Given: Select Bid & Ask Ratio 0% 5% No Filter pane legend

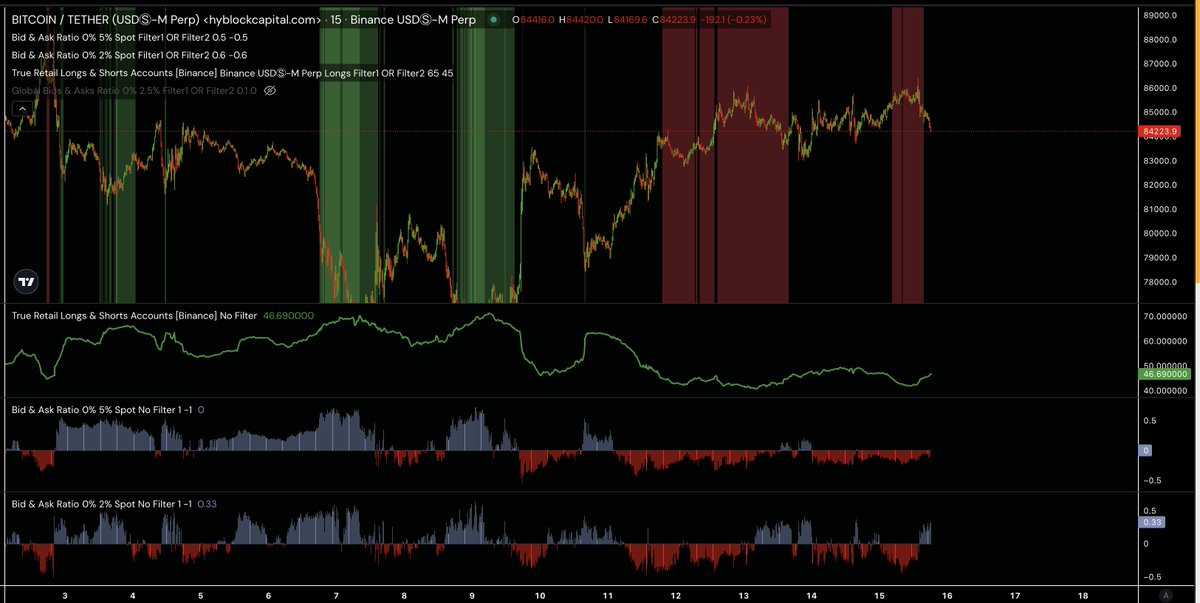Looking at the screenshot, I should tap(102, 409).
